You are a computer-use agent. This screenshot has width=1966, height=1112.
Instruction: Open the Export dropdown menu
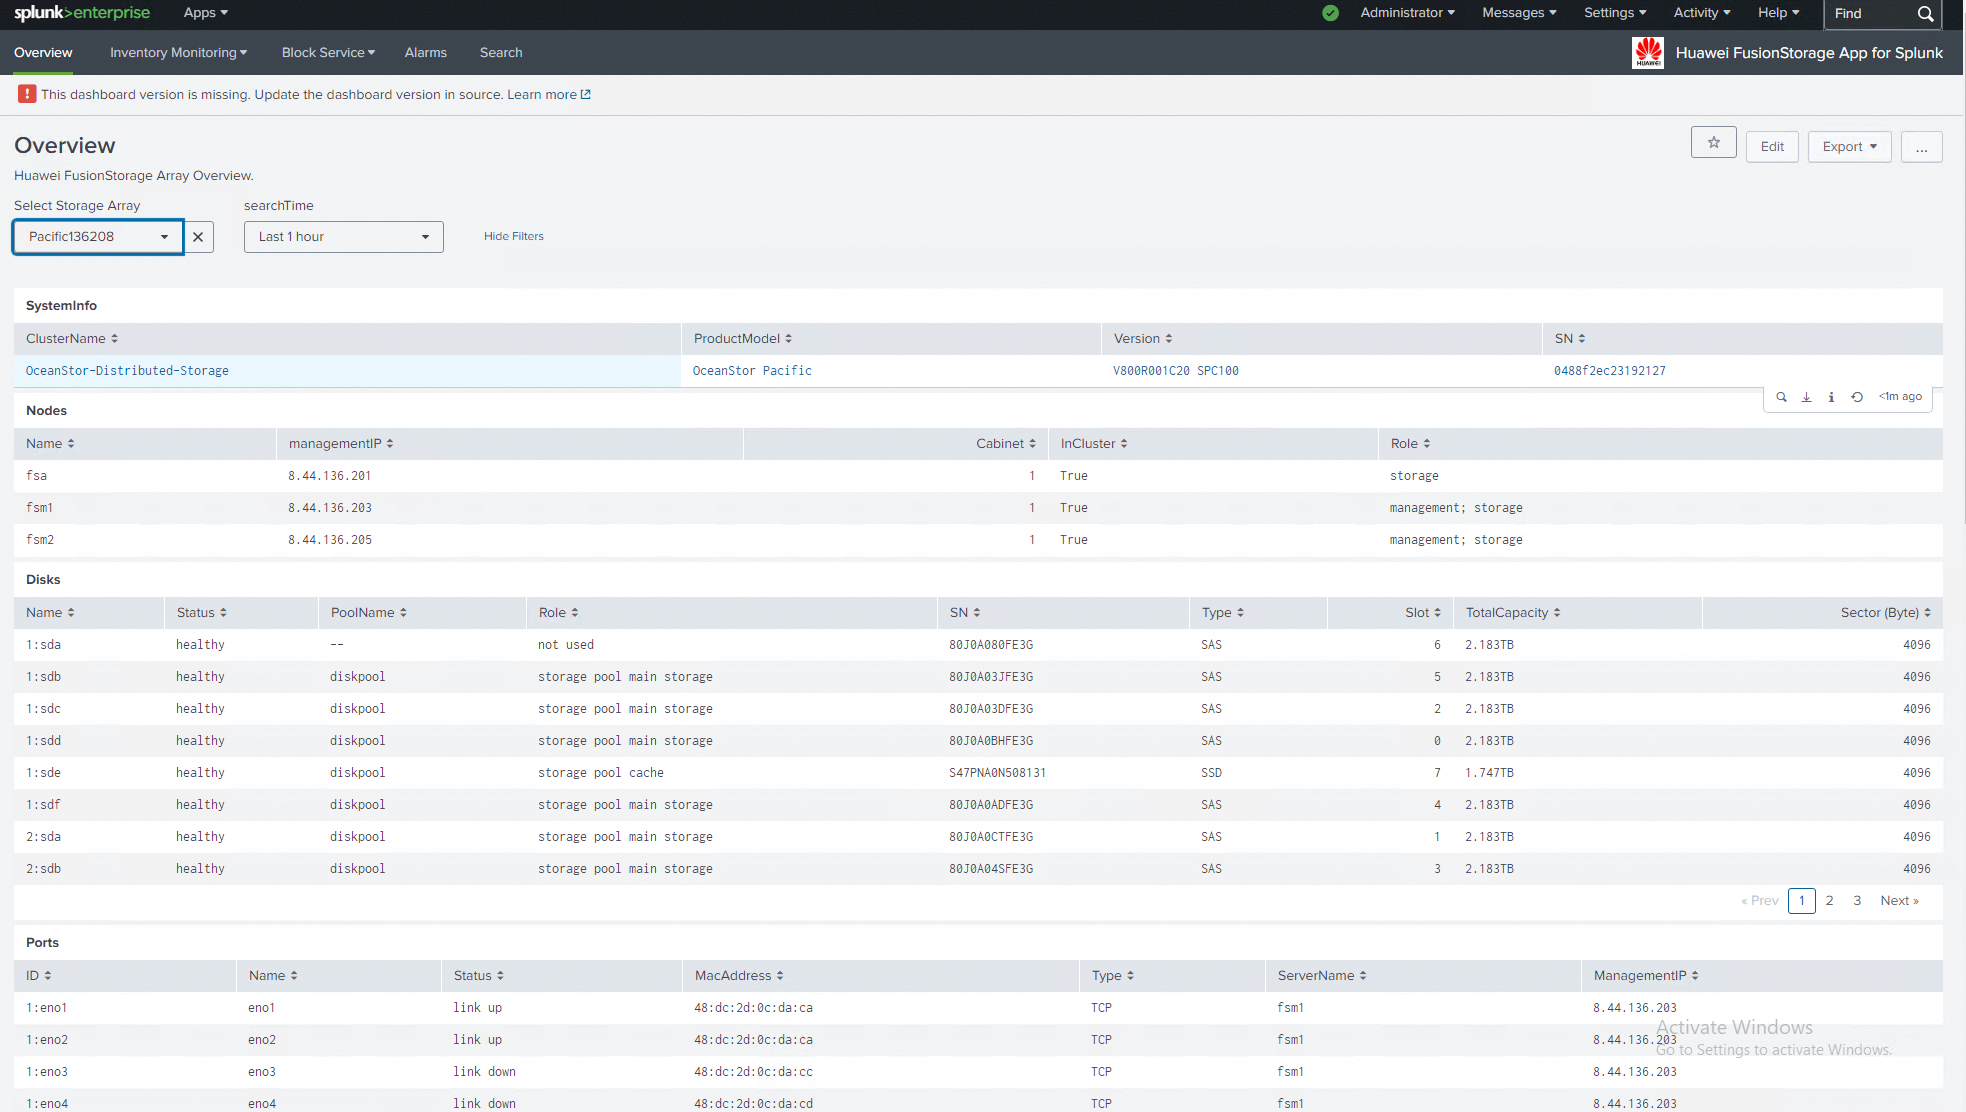click(1849, 147)
